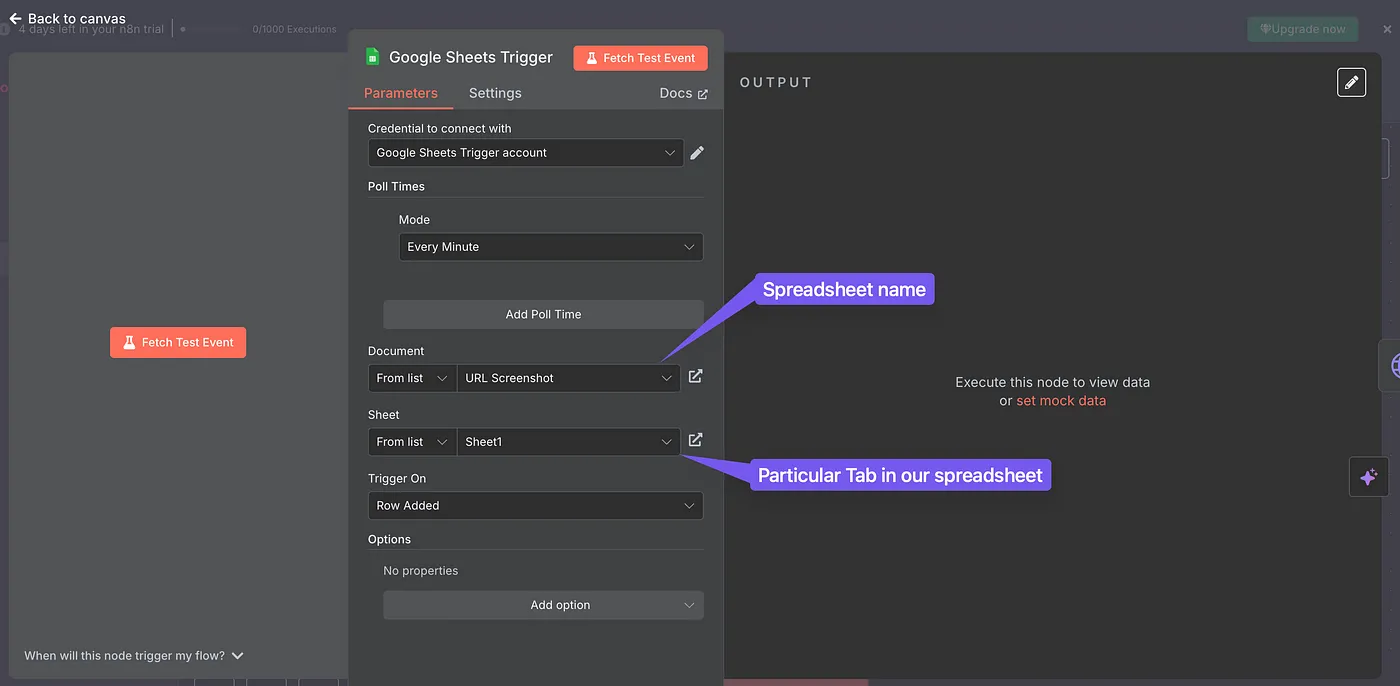Click the OUTPUT heading
Viewport: 1400px width, 686px height.
pyautogui.click(x=776, y=82)
